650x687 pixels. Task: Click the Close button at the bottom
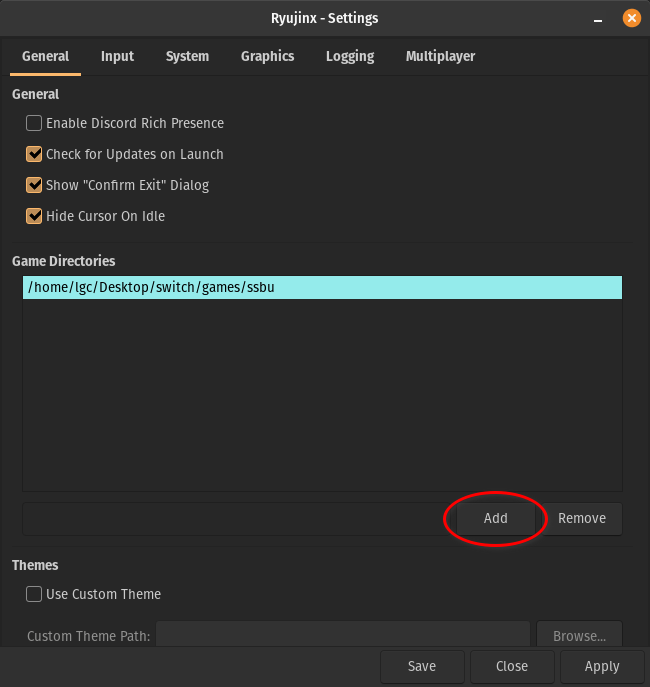[512, 666]
